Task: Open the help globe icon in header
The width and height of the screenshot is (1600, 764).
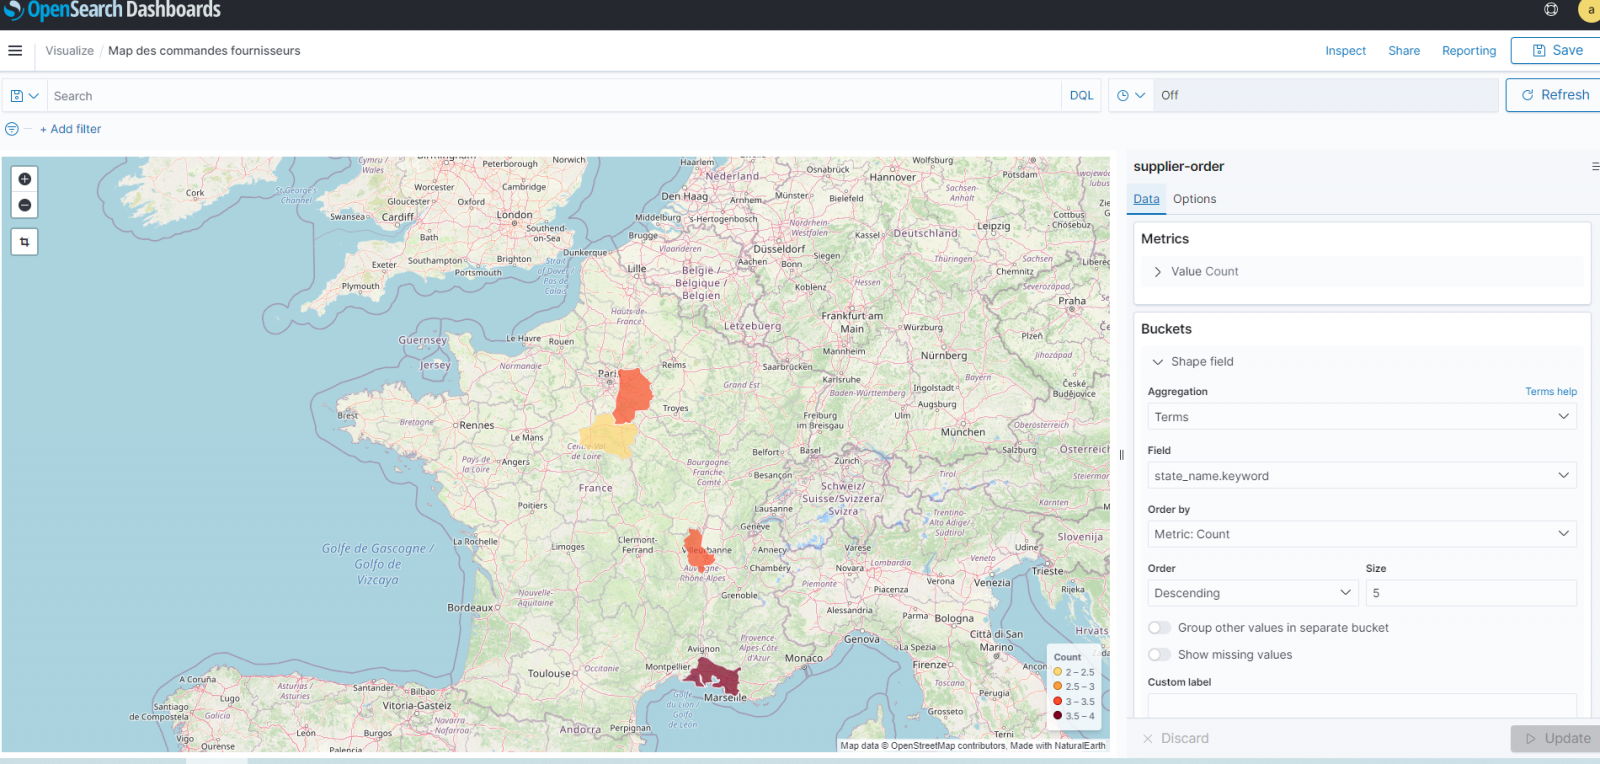Action: tap(1551, 10)
